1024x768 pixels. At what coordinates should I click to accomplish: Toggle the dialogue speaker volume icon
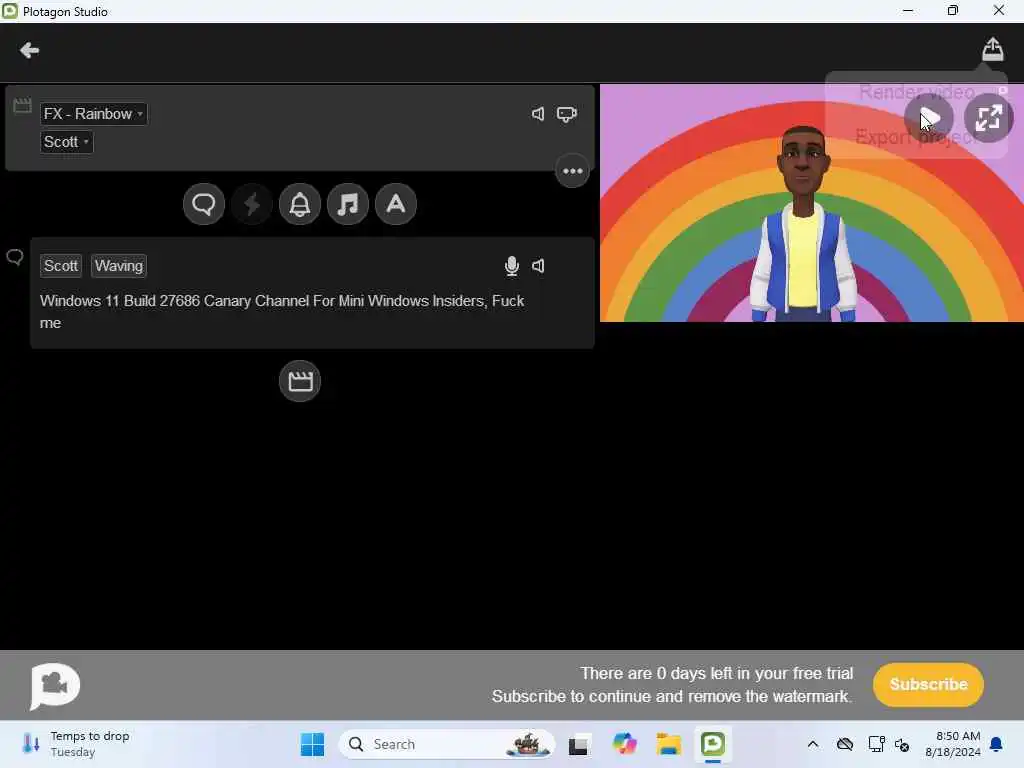click(x=538, y=266)
